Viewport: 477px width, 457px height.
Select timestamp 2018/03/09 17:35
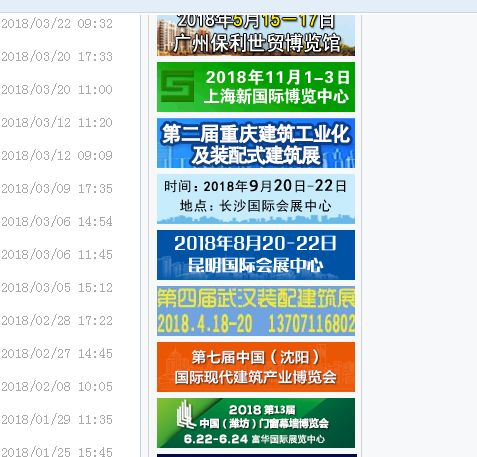pos(57,189)
